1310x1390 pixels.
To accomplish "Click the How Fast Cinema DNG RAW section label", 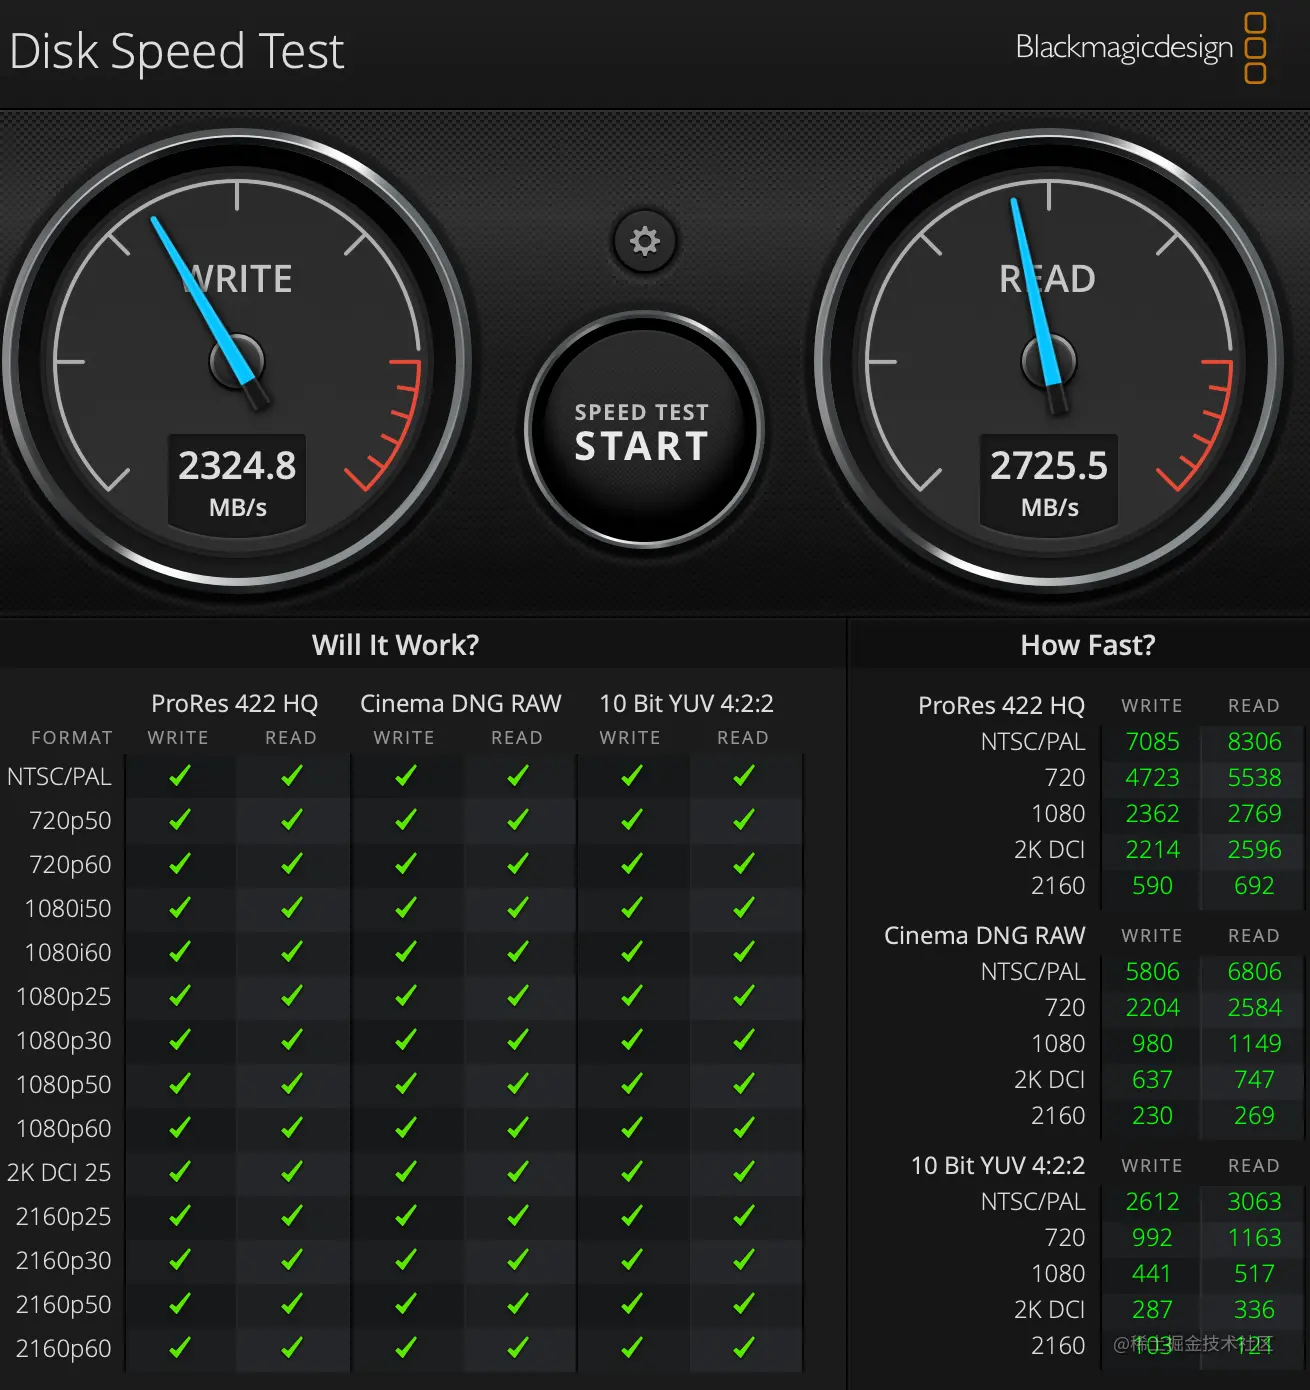I will 985,936.
